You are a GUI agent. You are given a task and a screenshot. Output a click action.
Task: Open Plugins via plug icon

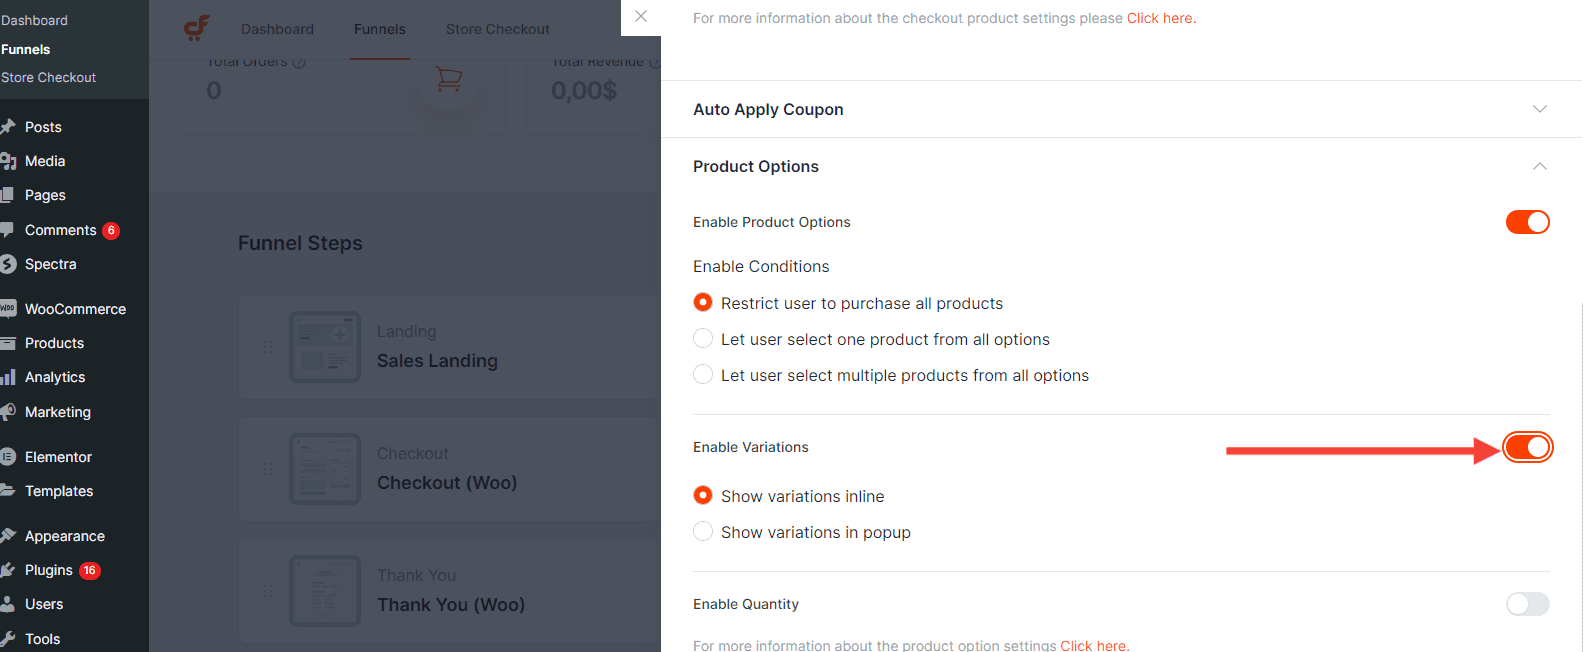pos(8,570)
